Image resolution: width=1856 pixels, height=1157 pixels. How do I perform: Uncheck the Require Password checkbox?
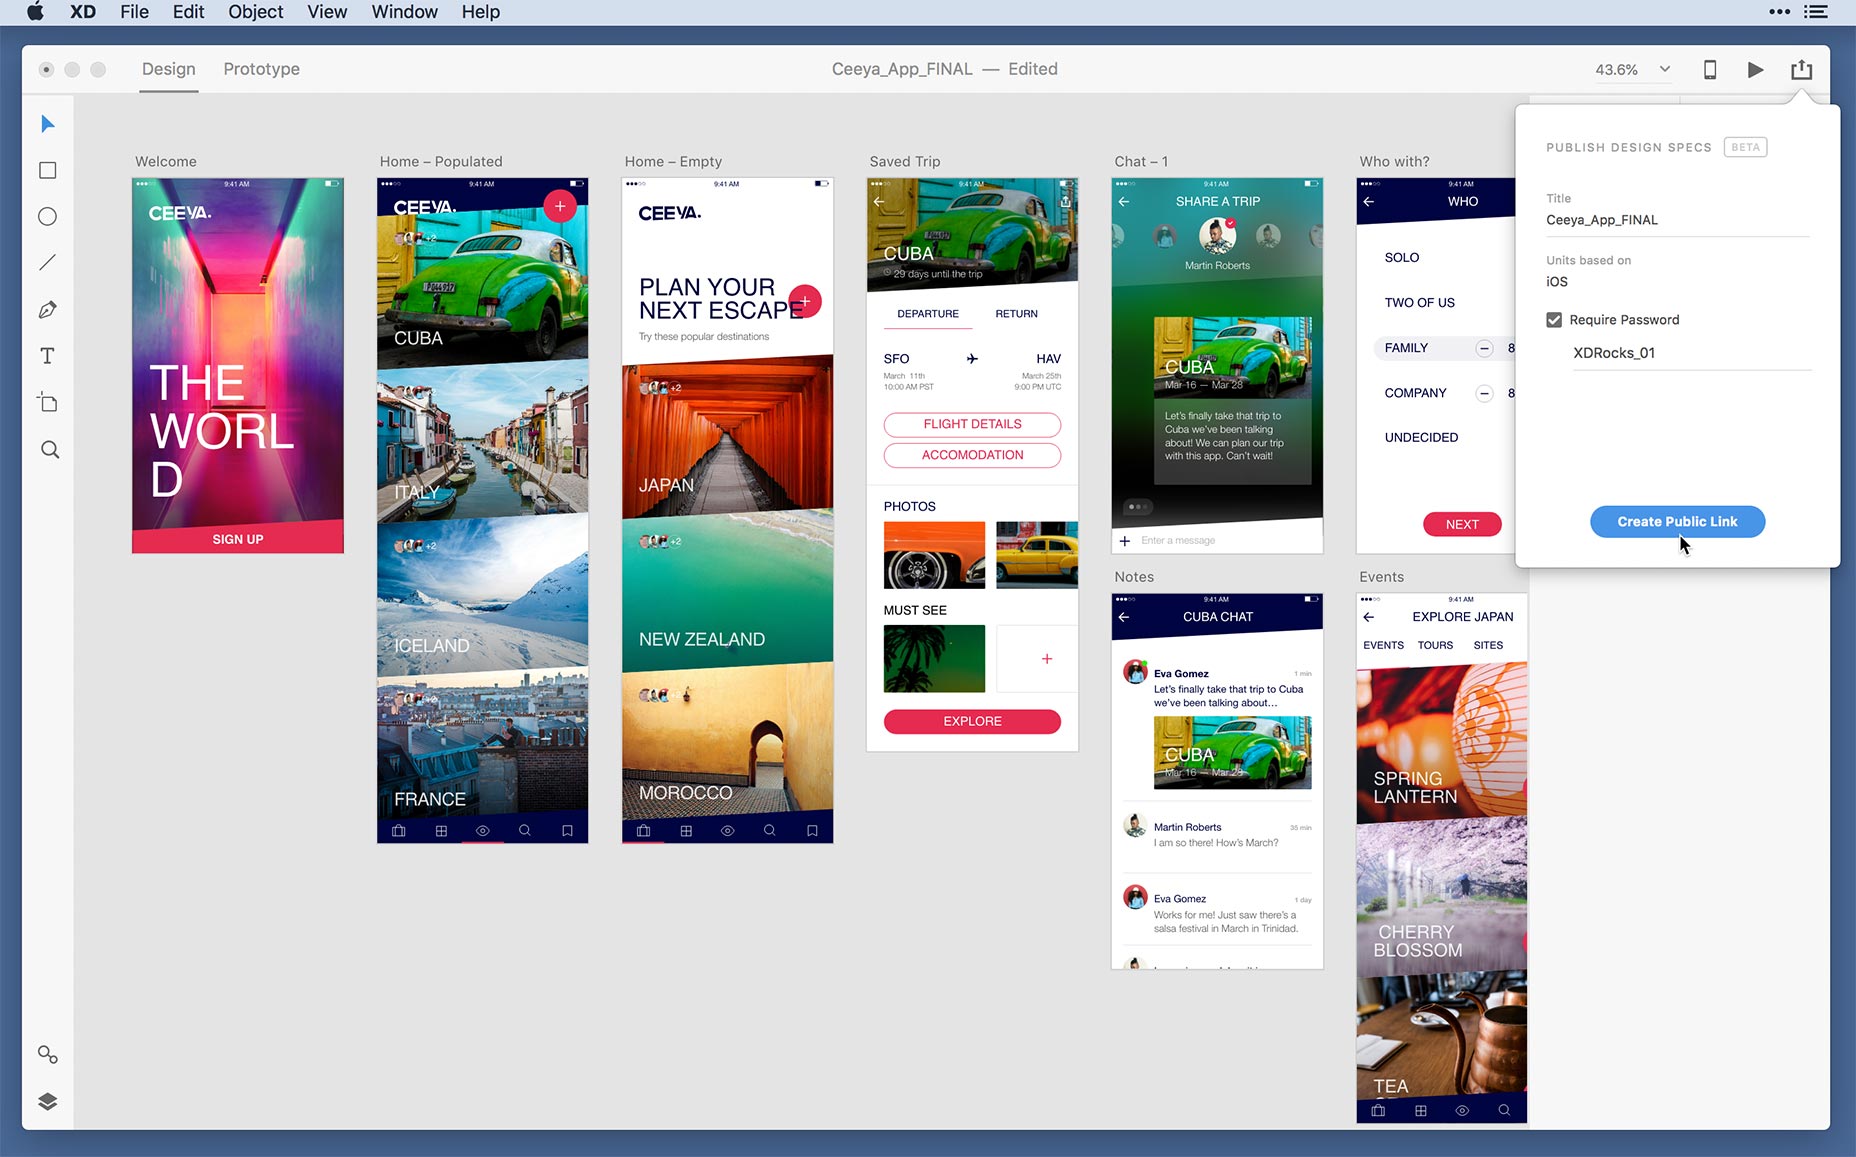coord(1554,320)
